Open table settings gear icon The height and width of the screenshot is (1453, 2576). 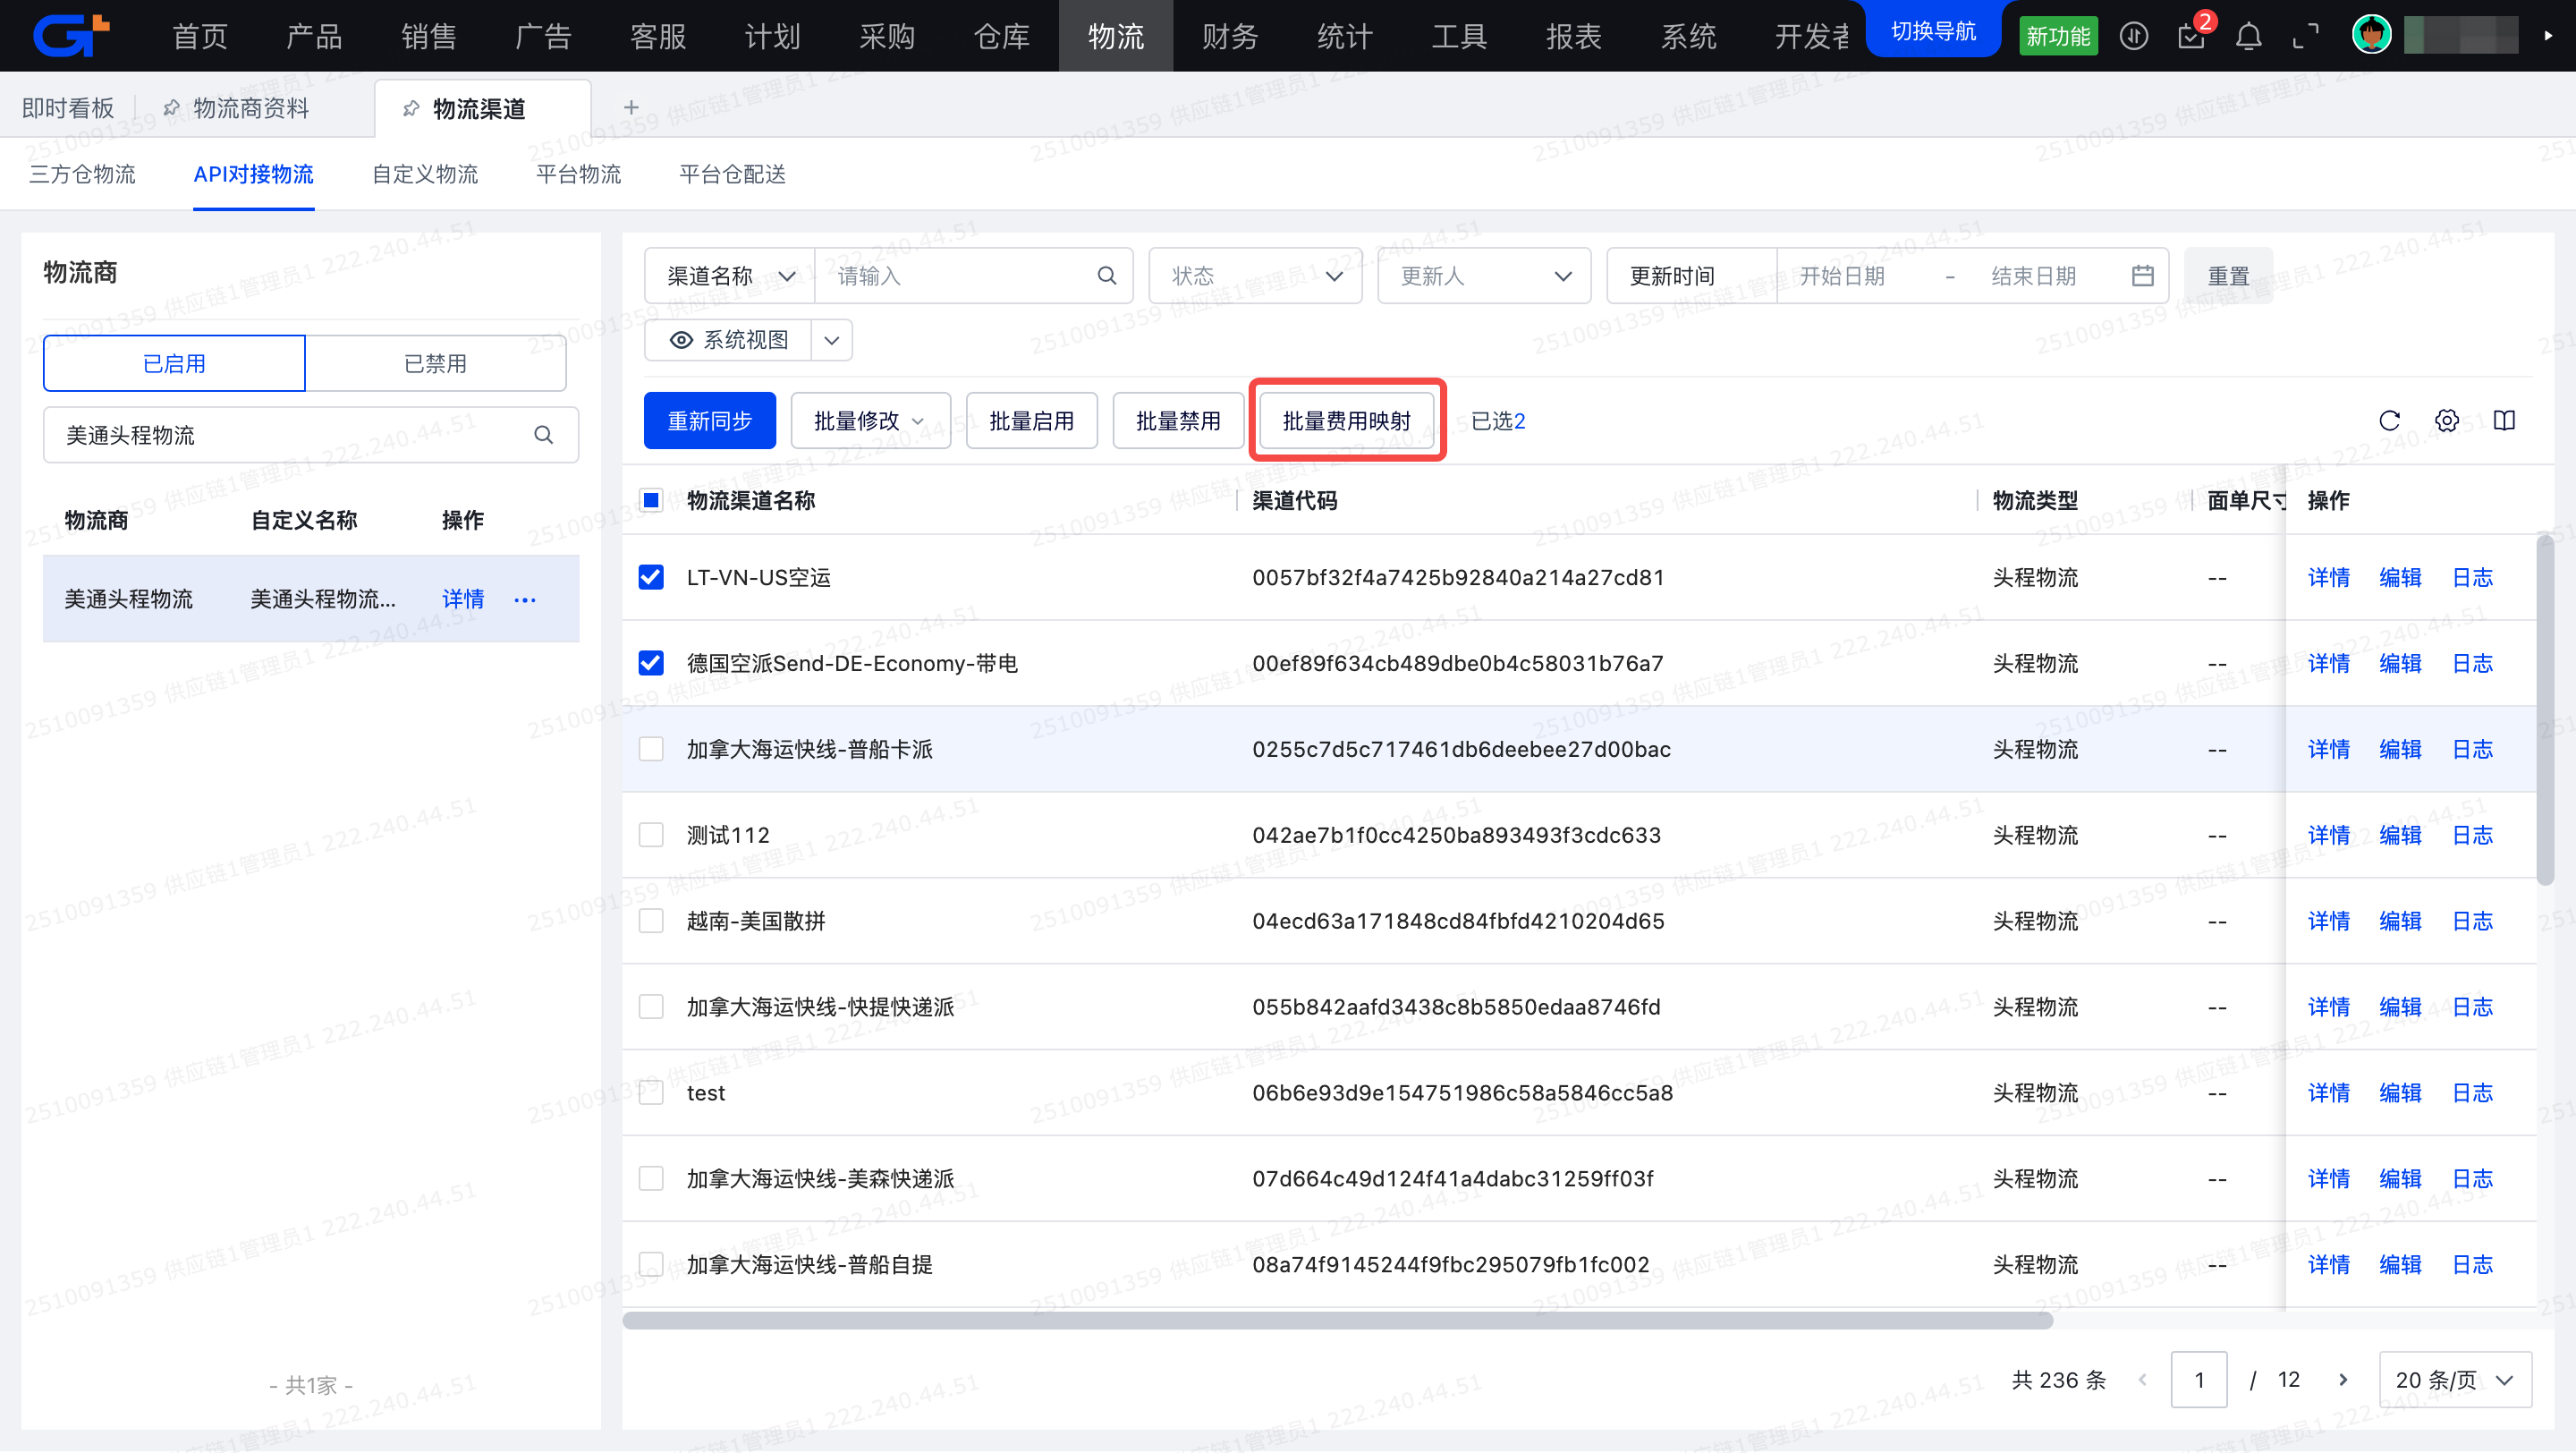point(2446,421)
